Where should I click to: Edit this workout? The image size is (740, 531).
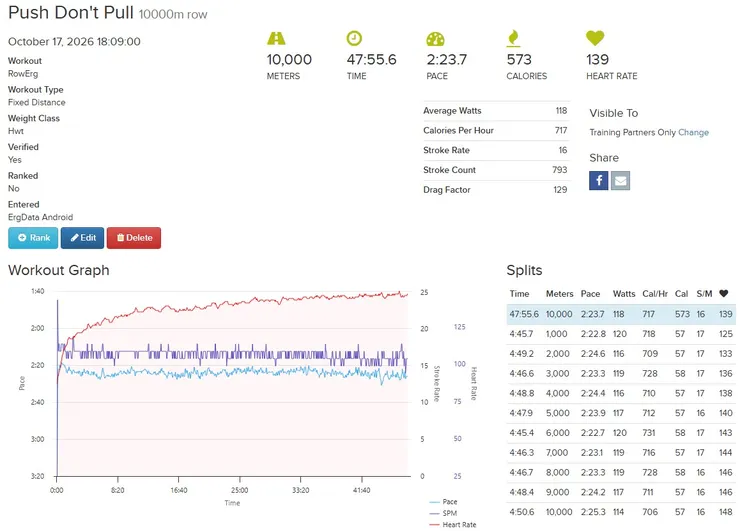[83, 238]
